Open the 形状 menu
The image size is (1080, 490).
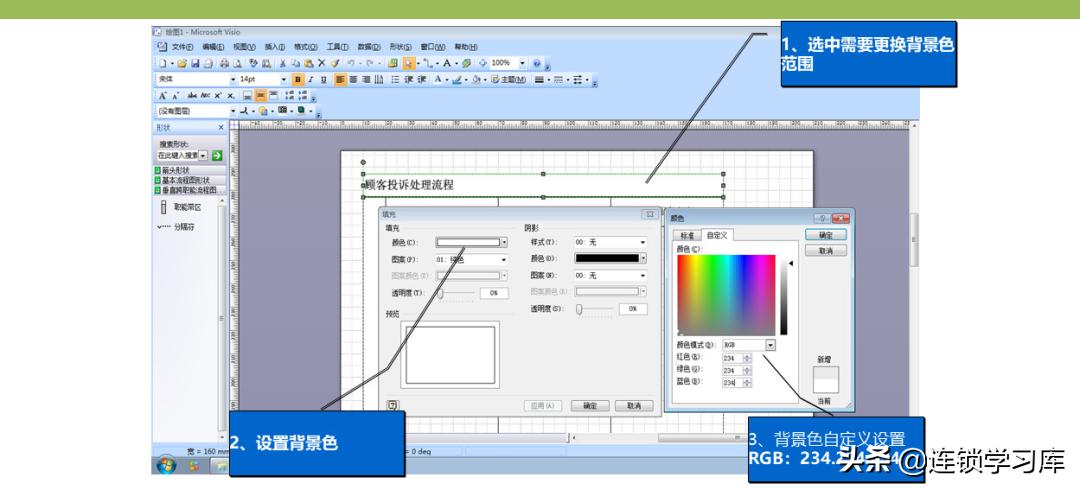pos(400,47)
